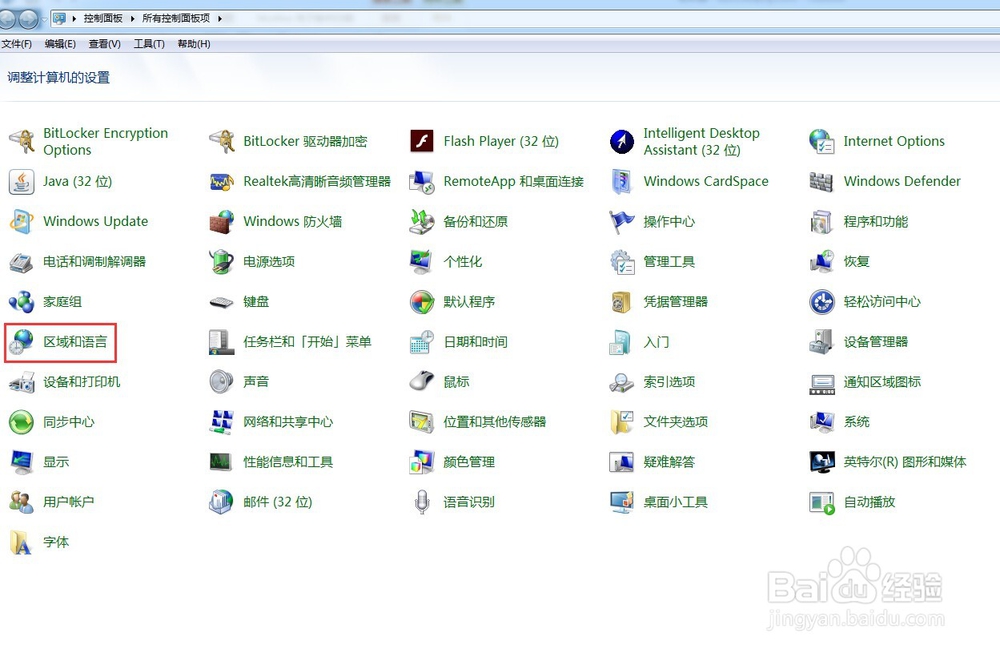Open the 语音识别 microphone icon
This screenshot has width=1000, height=653.
click(422, 502)
